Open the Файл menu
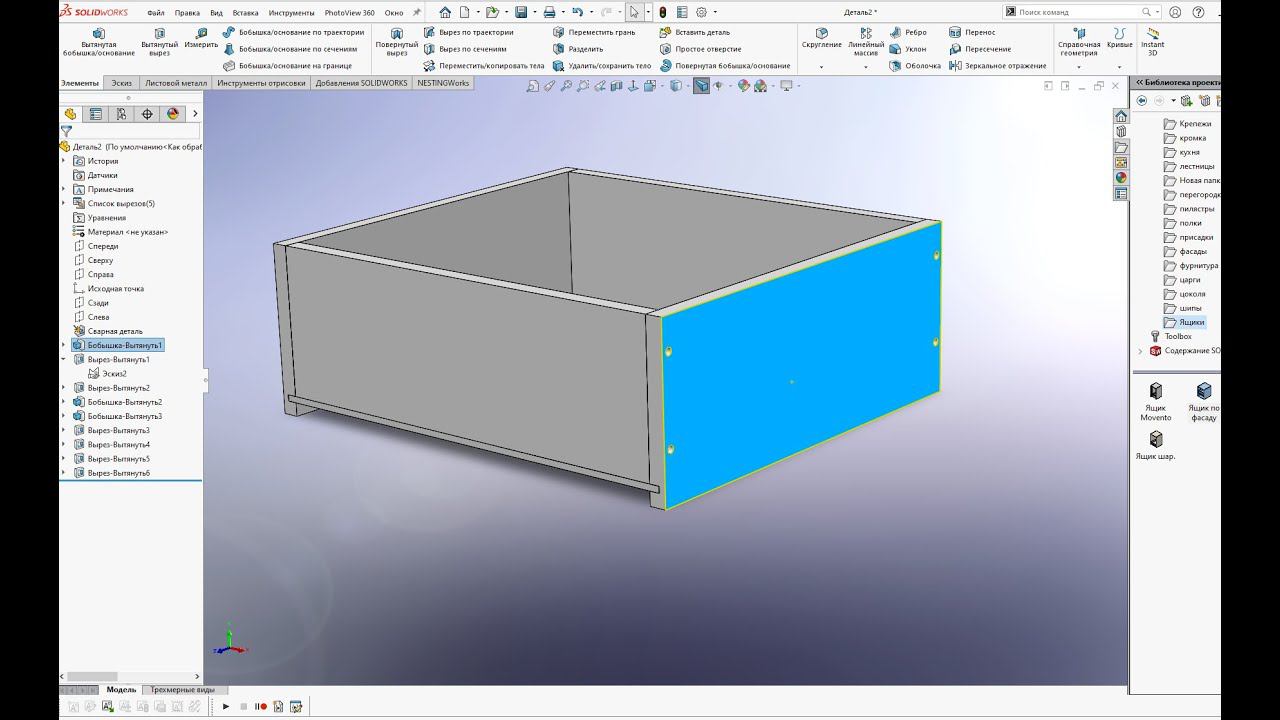The image size is (1280, 720). [156, 13]
